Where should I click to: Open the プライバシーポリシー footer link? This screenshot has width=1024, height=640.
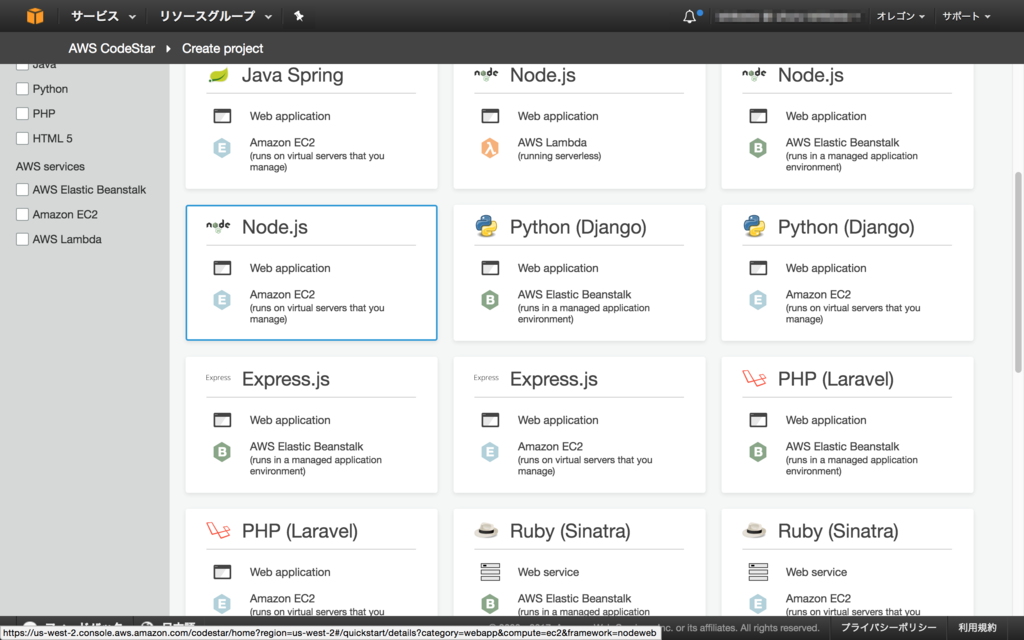[888, 628]
